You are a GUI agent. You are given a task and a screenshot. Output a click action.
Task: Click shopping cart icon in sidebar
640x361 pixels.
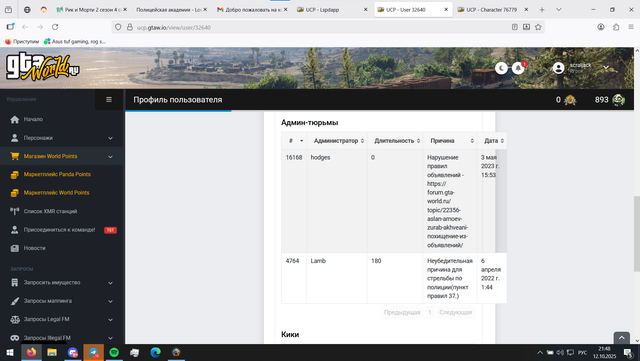click(x=15, y=156)
